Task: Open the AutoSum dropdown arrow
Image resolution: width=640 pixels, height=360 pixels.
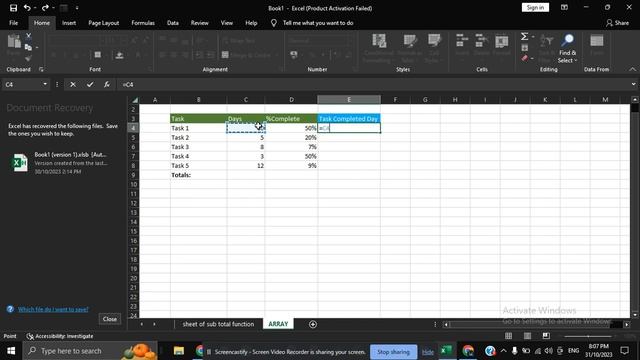Action: click(x=533, y=37)
